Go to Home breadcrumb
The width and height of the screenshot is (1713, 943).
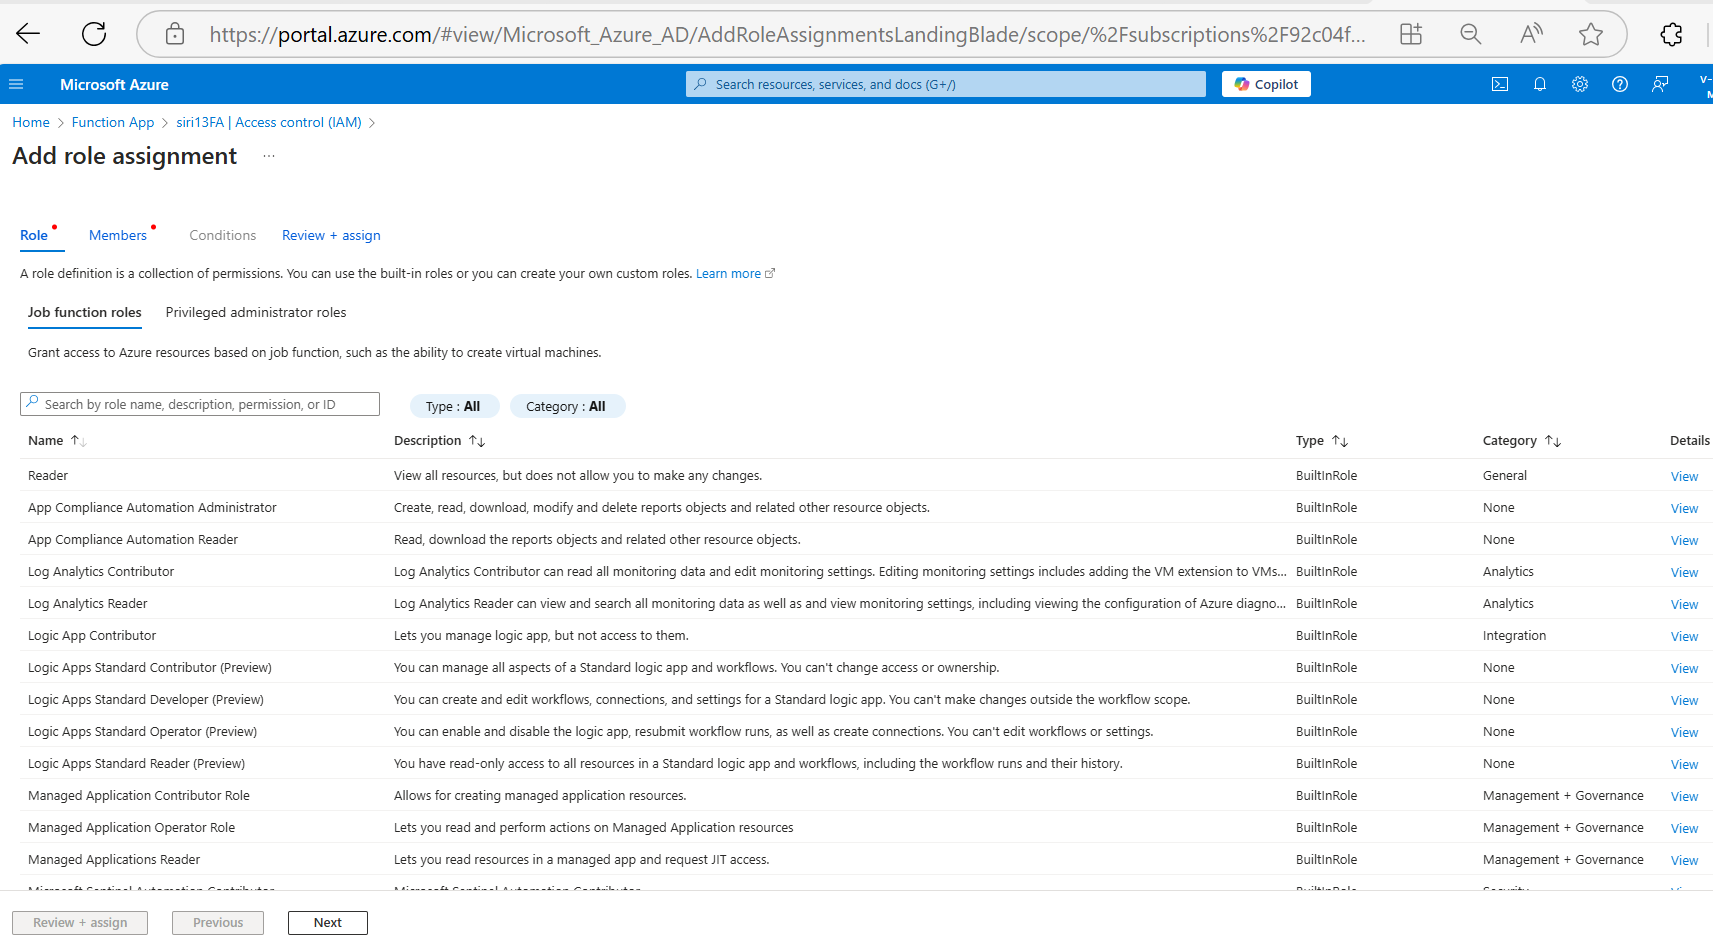[31, 122]
